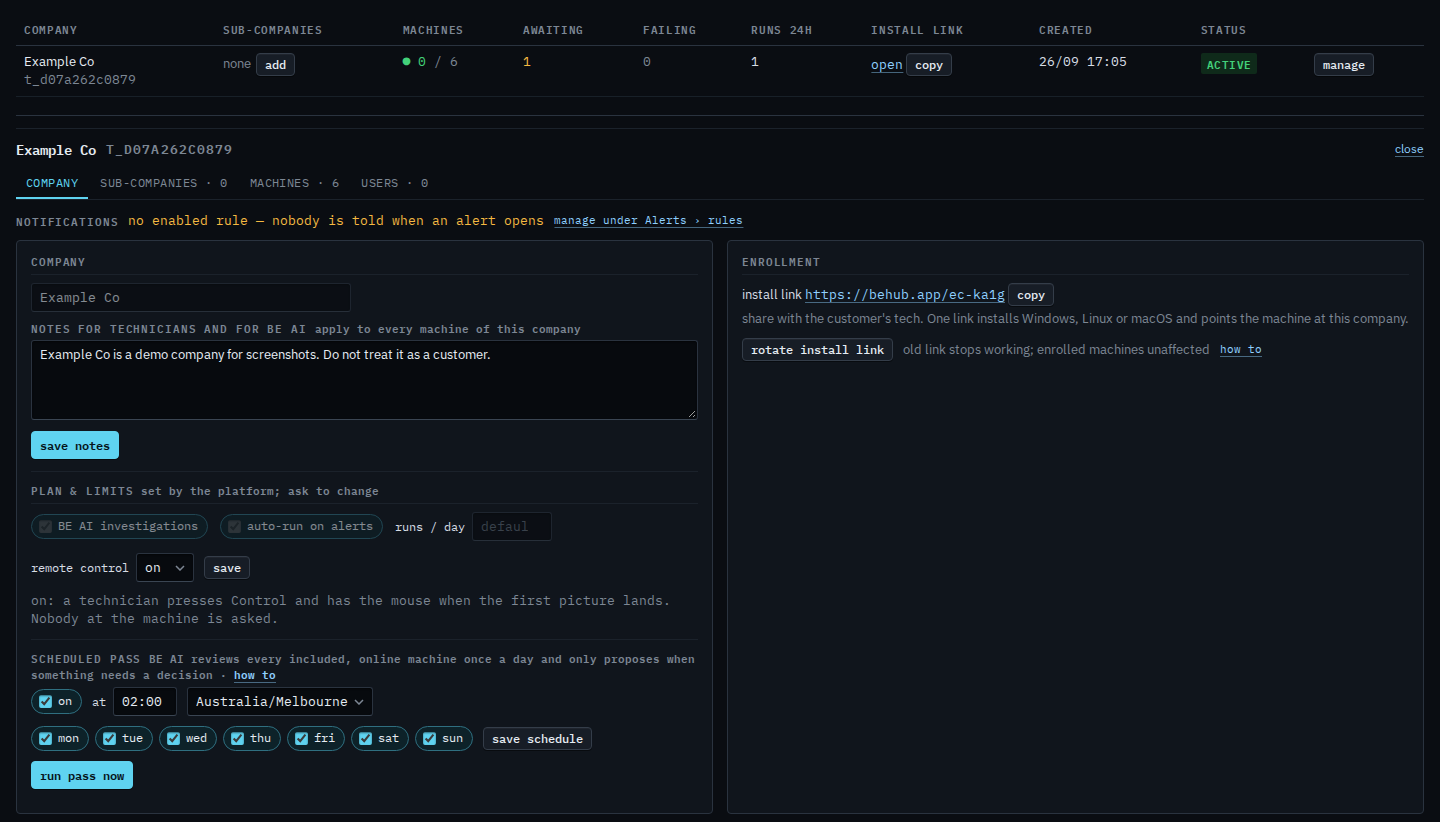Click the created date 26/09 17:05

pyautogui.click(x=1083, y=62)
